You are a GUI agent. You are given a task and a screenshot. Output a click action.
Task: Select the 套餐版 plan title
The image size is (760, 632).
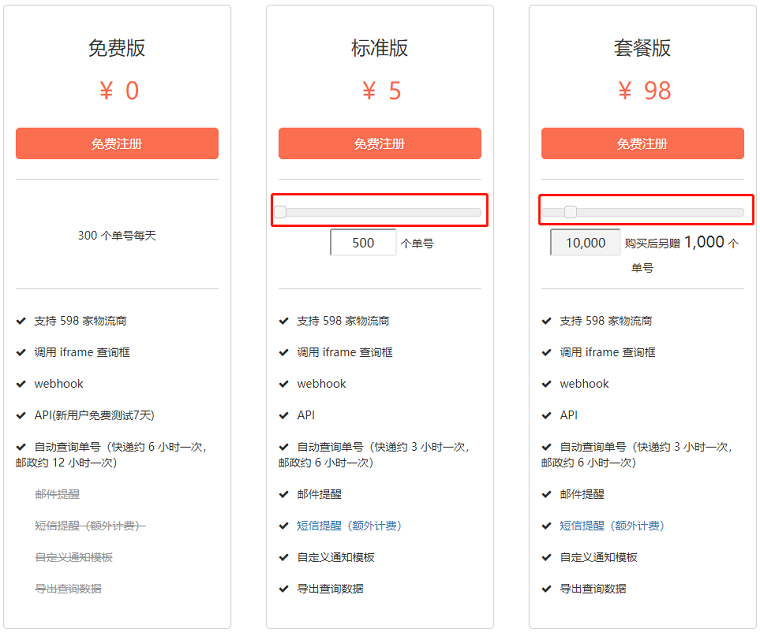coord(642,48)
